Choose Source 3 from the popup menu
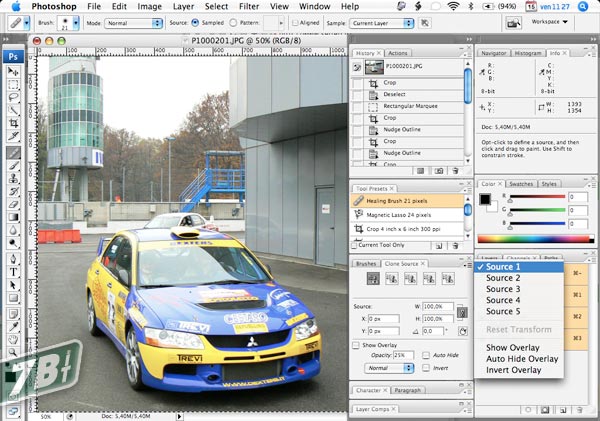 (x=503, y=289)
